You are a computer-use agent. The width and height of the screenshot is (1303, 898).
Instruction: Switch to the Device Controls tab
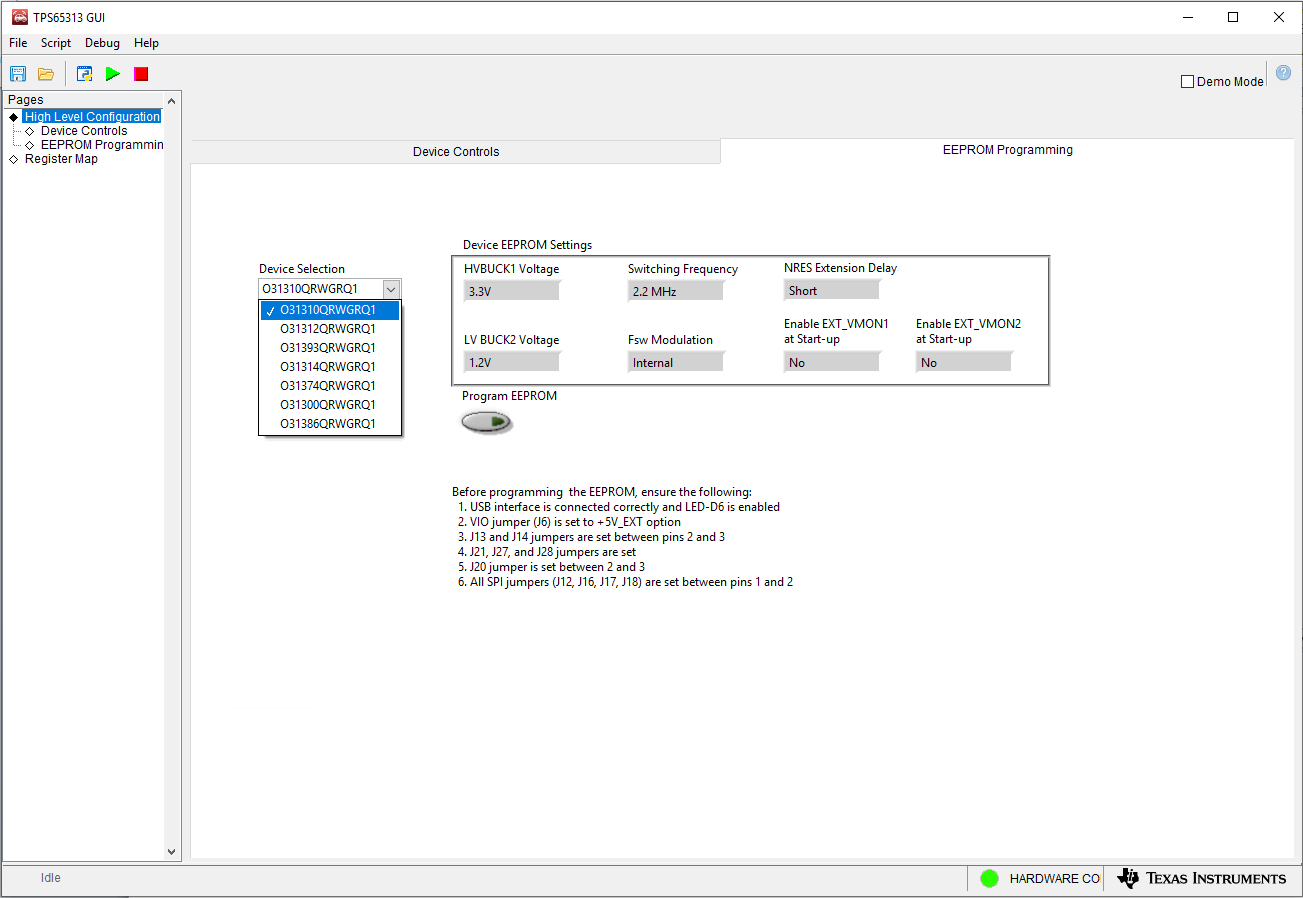456,152
